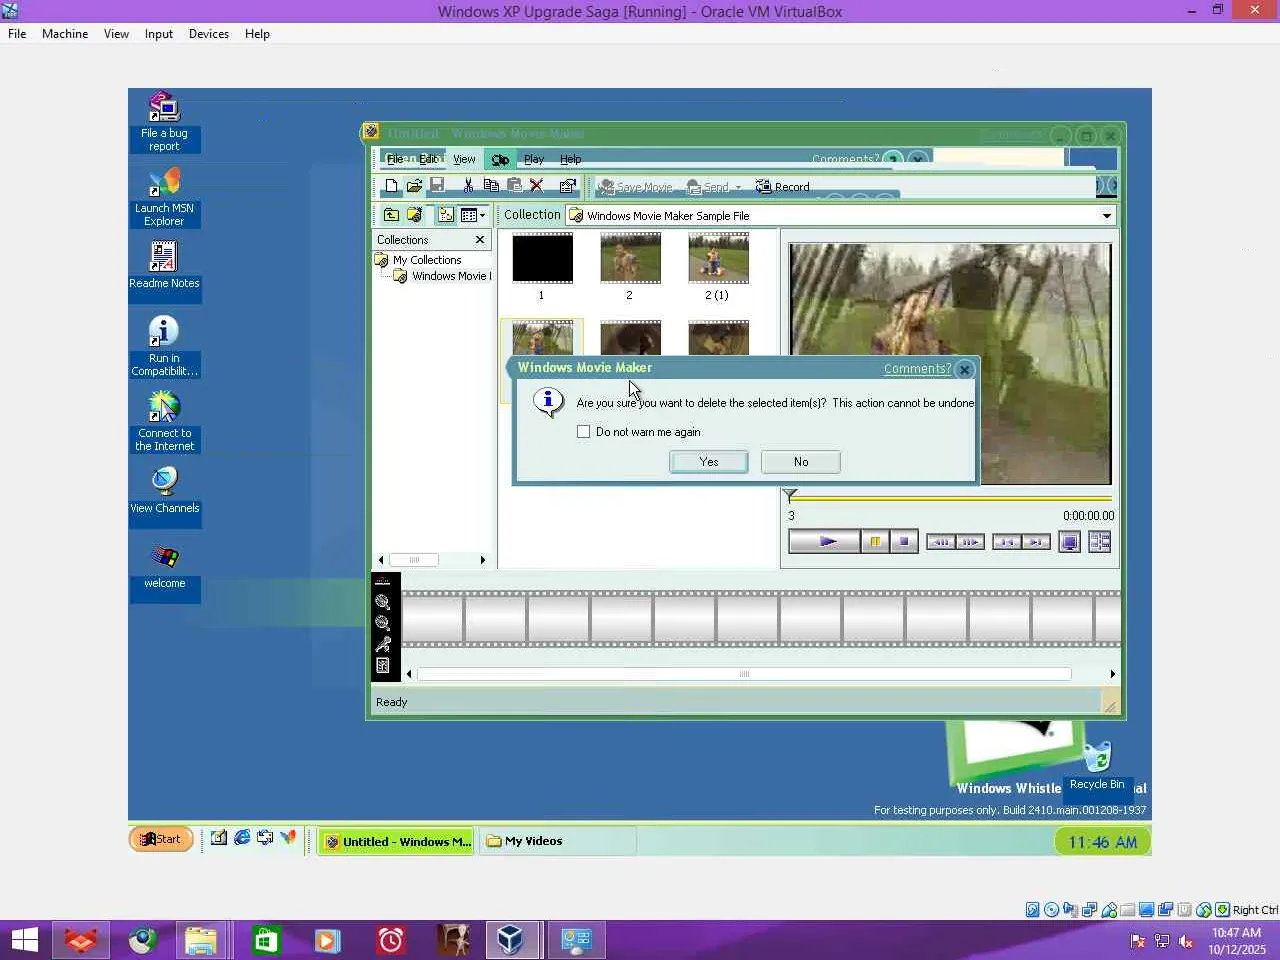Open the Help menu in Movie Maker
This screenshot has height=960, width=1280.
(570, 160)
